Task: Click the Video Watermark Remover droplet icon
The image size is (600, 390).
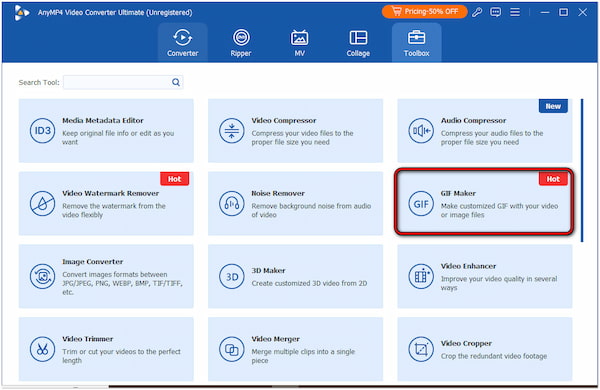Action: pyautogui.click(x=42, y=203)
